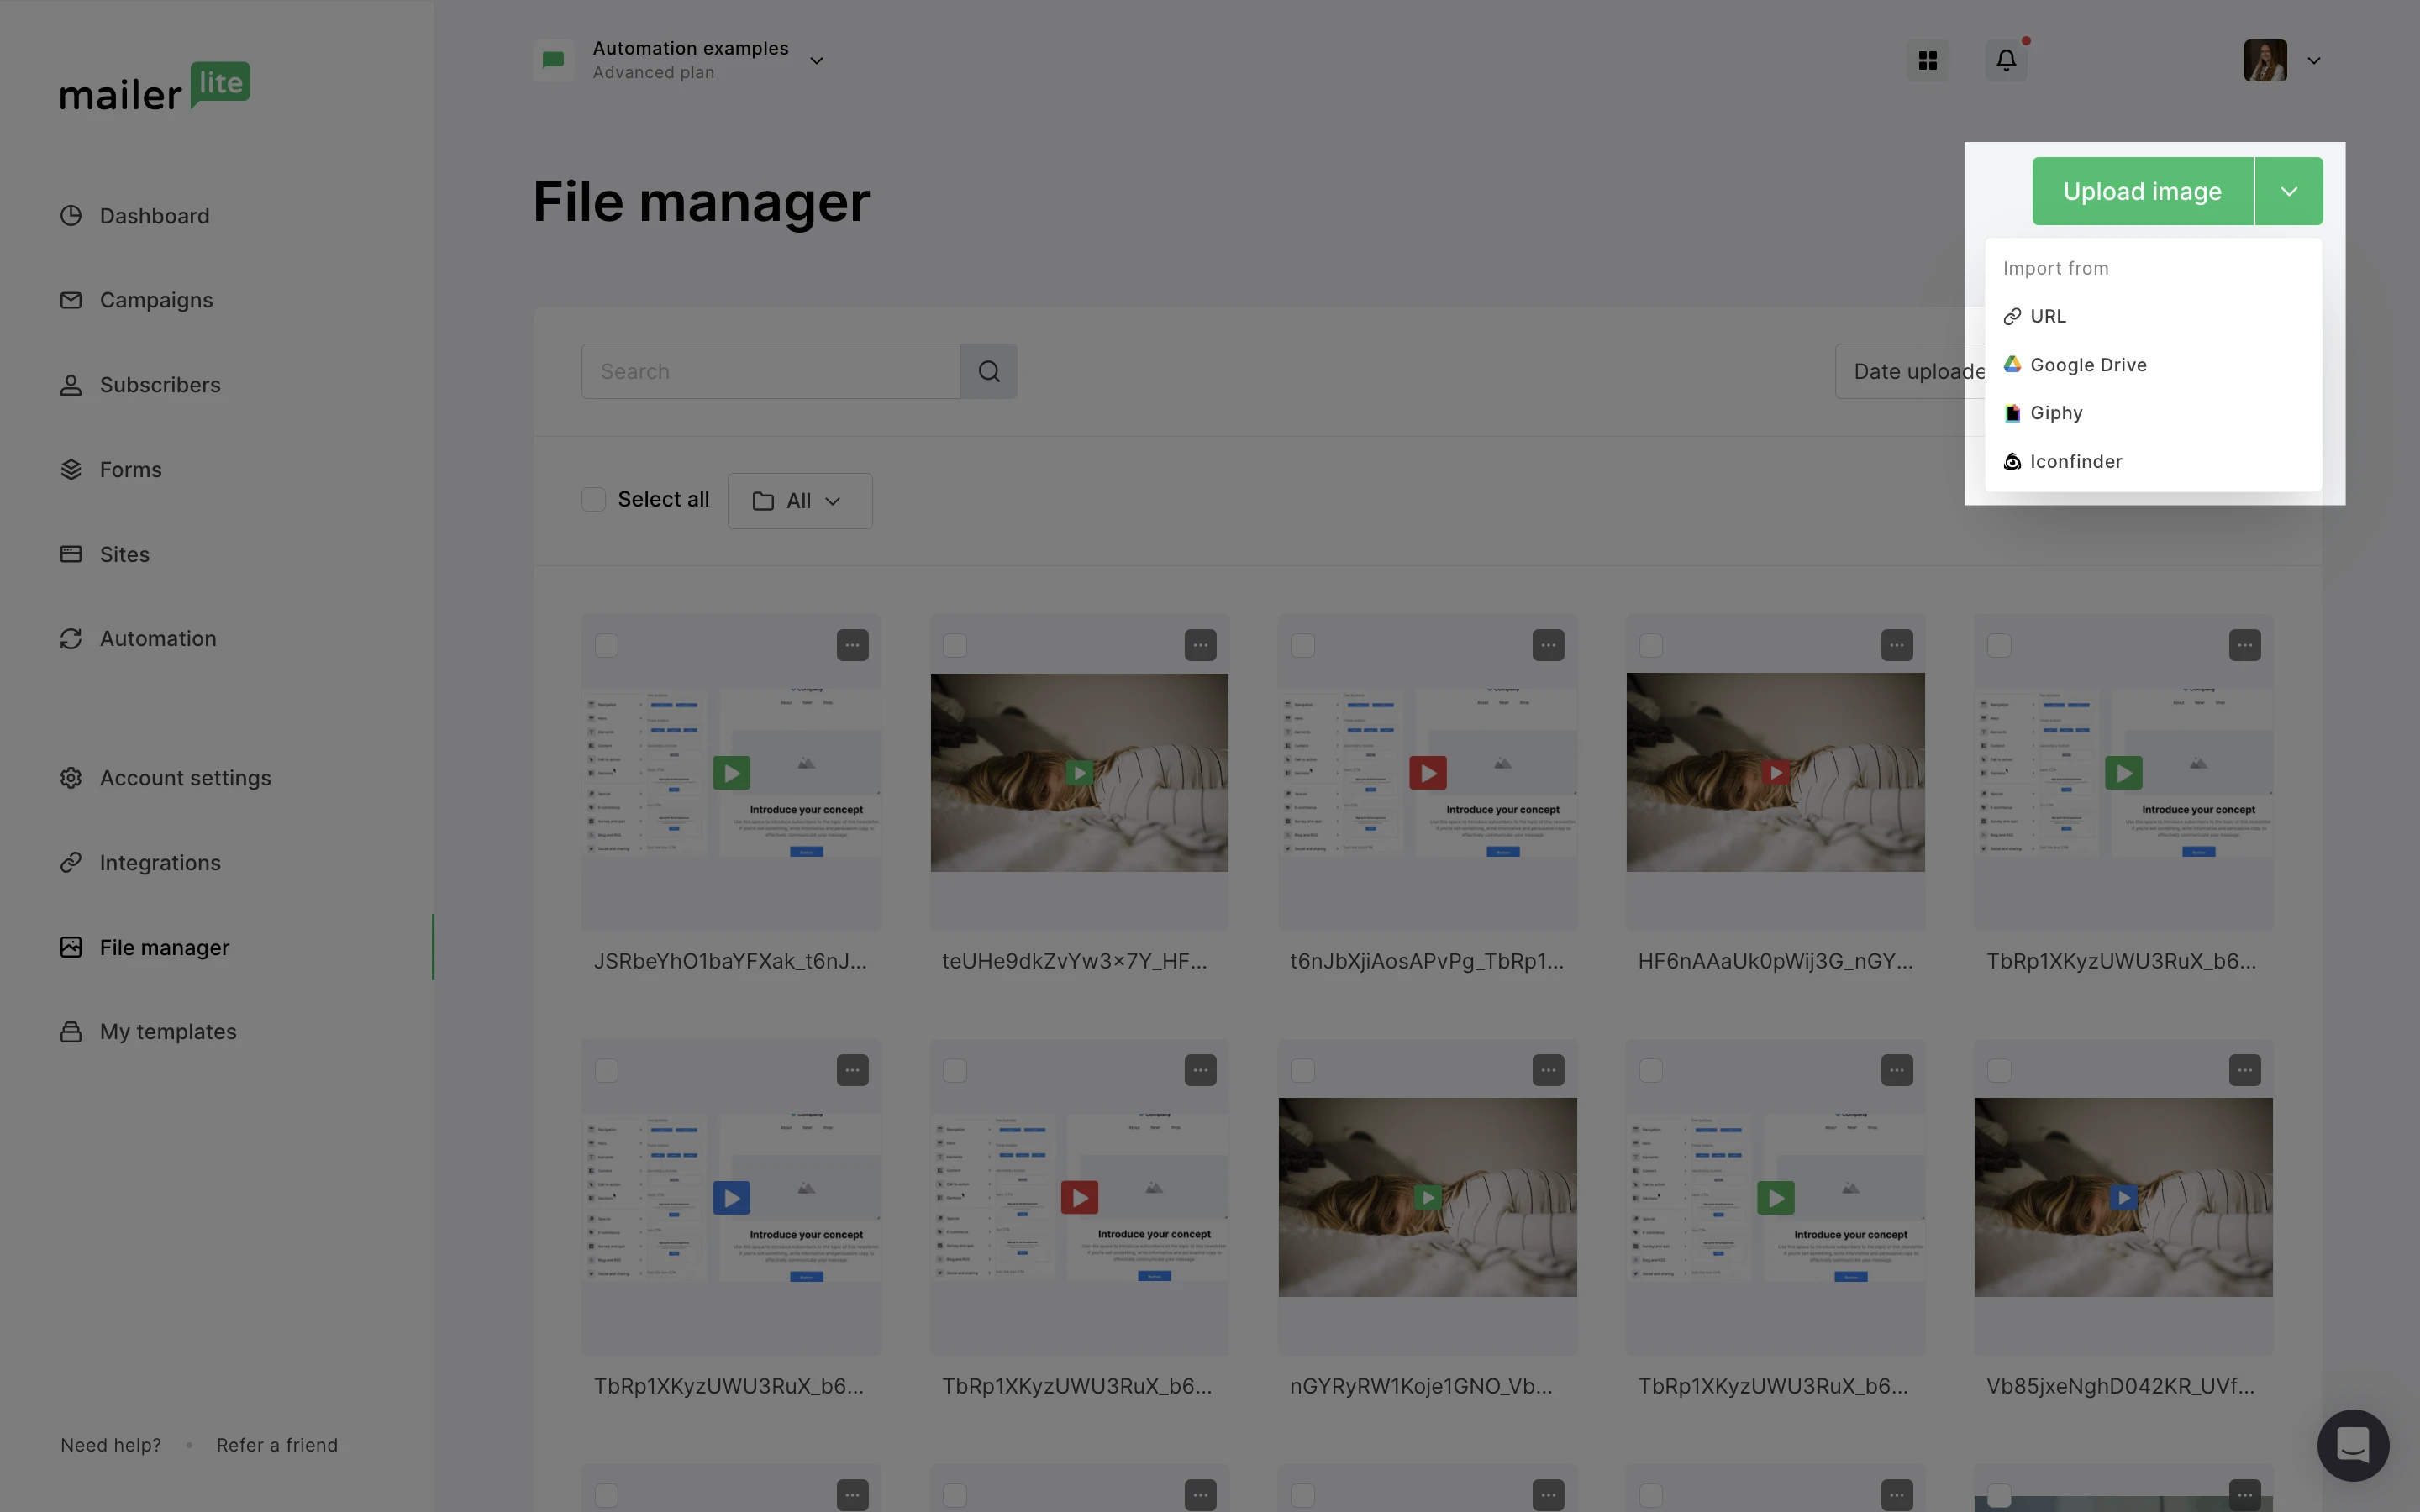The height and width of the screenshot is (1512, 2420).
Task: Collapse the Upload image arrow dropdown
Action: point(2288,191)
